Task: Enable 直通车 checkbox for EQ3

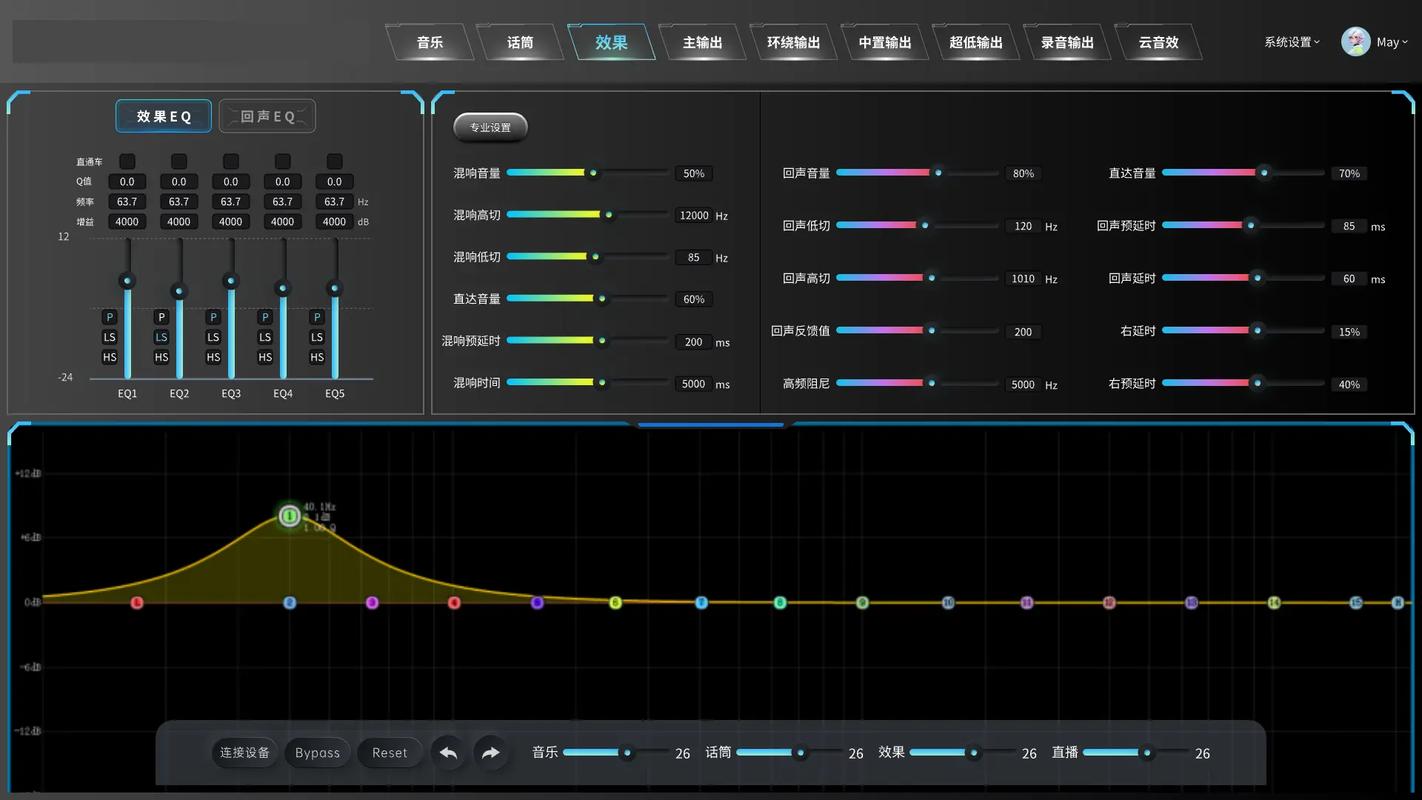Action: [x=231, y=161]
